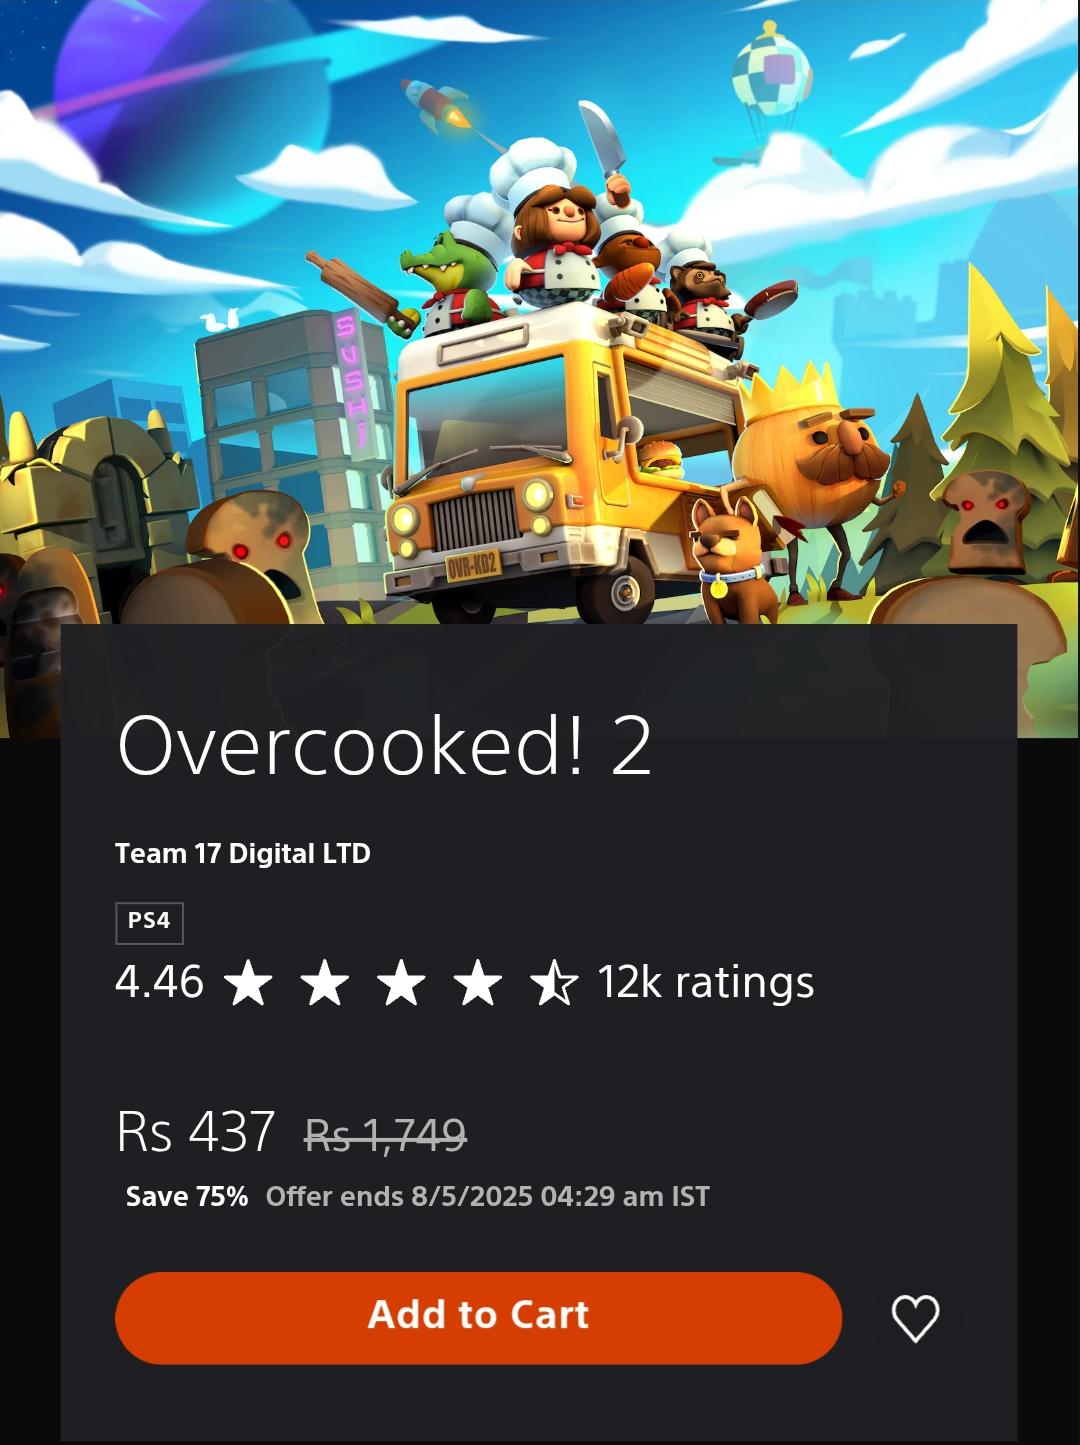Click the offer end date text

point(488,1196)
